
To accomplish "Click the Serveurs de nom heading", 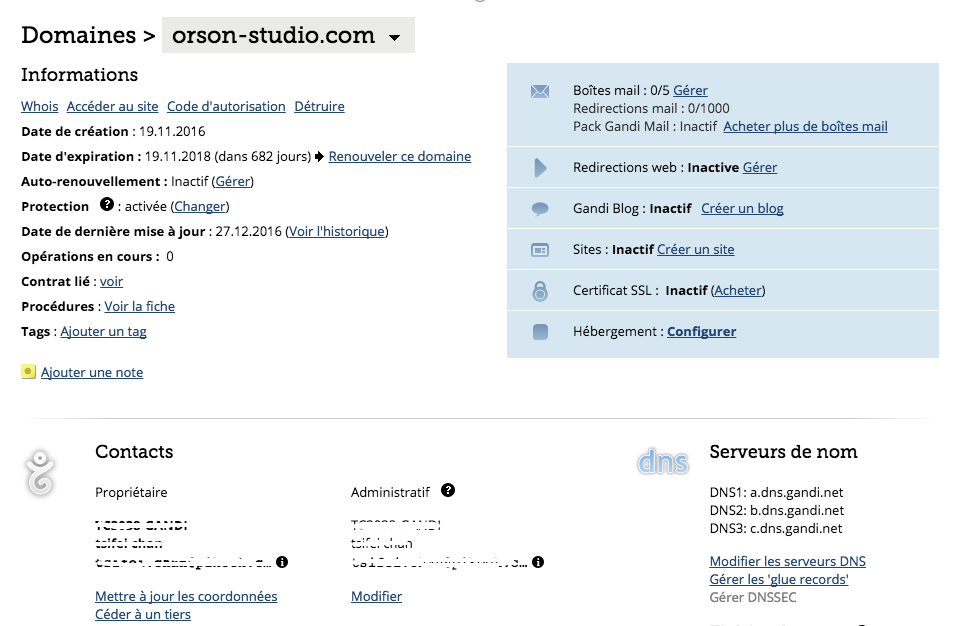I will (x=783, y=452).
